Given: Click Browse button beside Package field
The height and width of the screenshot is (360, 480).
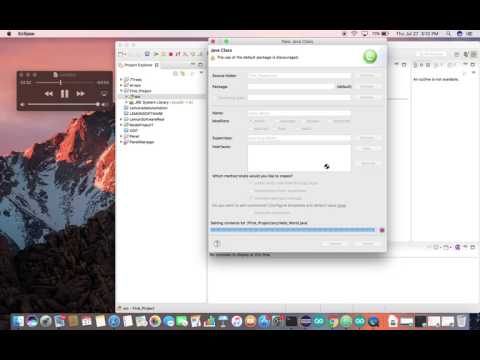Looking at the screenshot, I should click(x=367, y=87).
